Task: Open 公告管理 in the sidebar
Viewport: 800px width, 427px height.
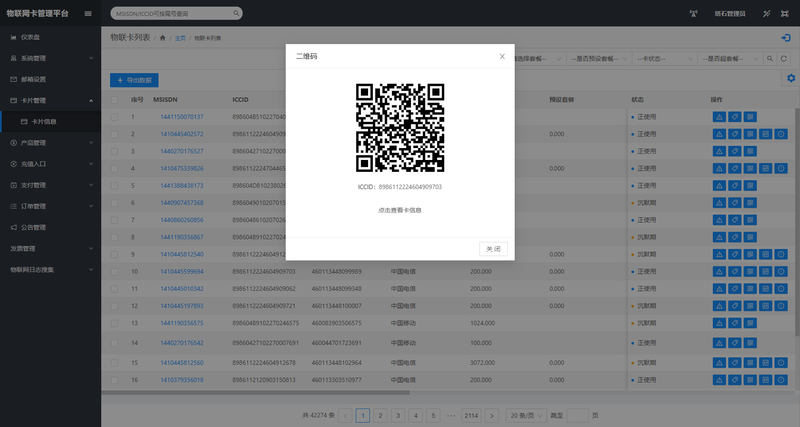Action: 51,228
